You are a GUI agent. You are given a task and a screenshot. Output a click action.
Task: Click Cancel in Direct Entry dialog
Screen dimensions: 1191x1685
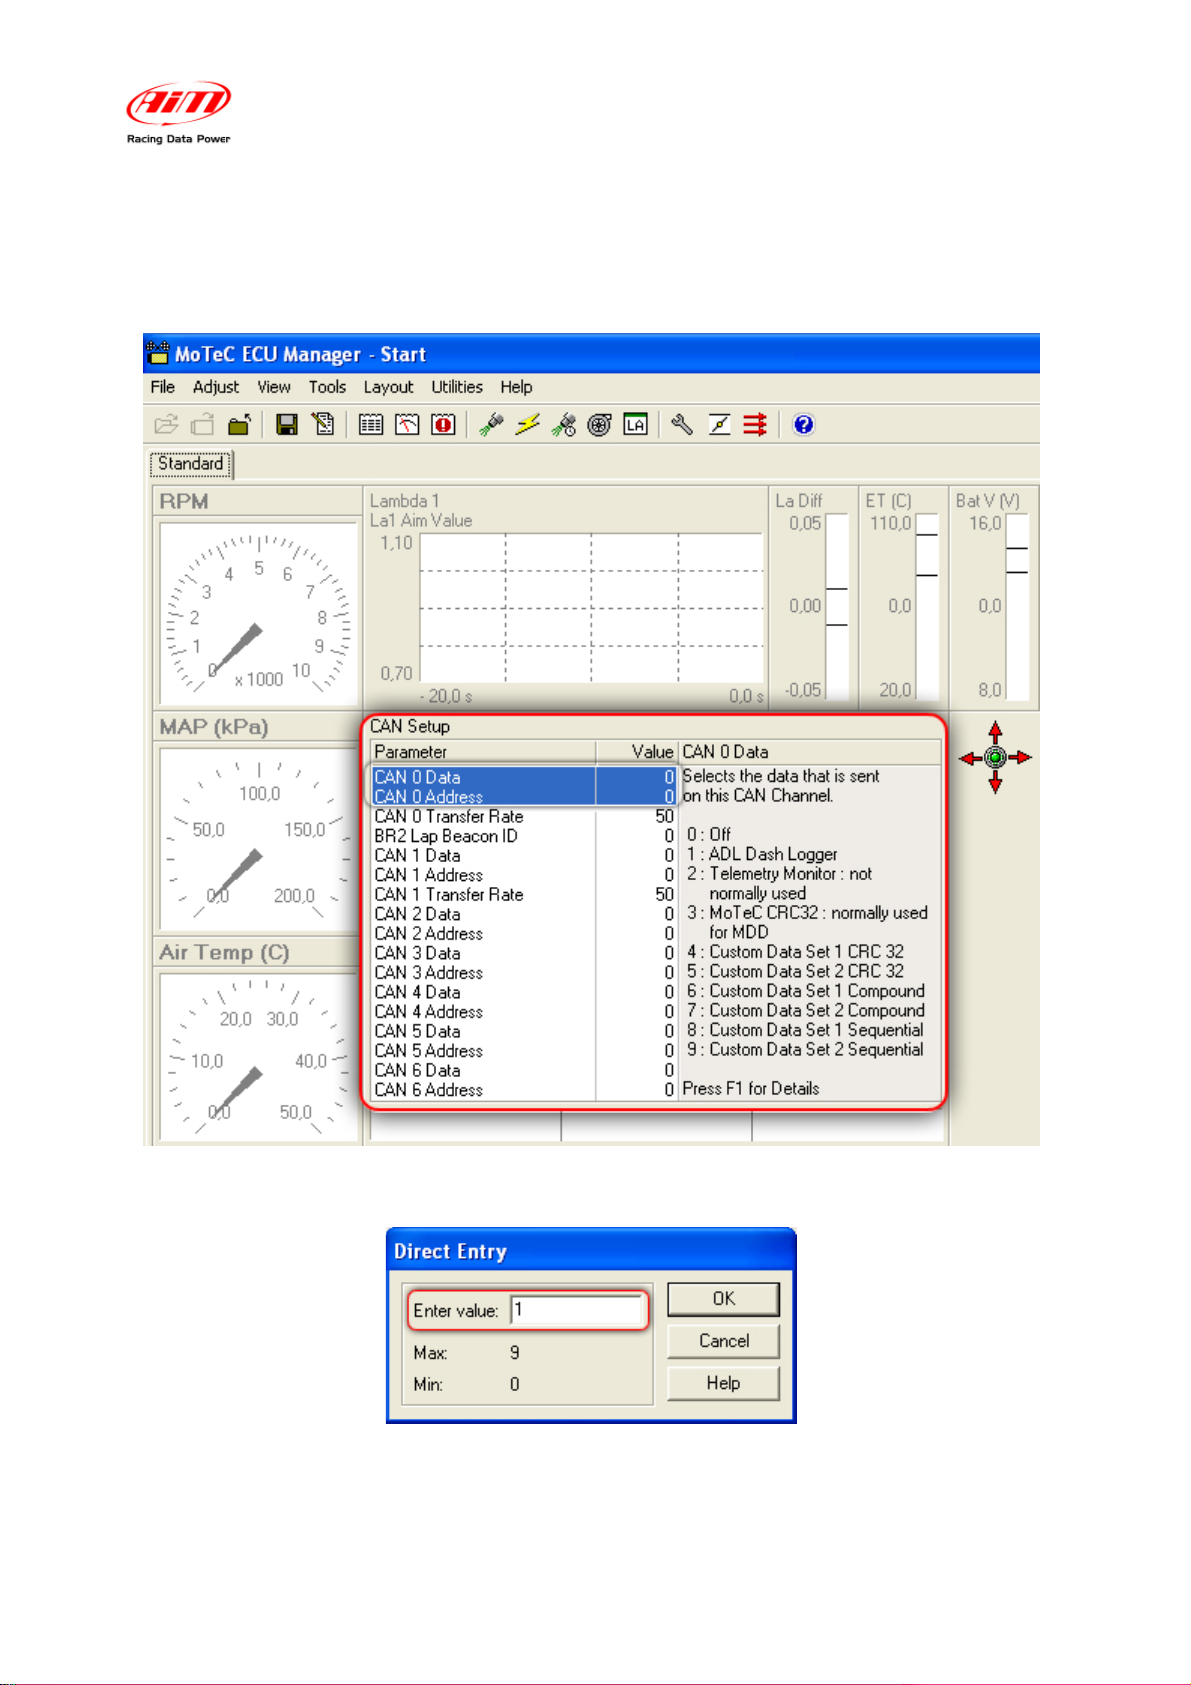coord(723,1341)
